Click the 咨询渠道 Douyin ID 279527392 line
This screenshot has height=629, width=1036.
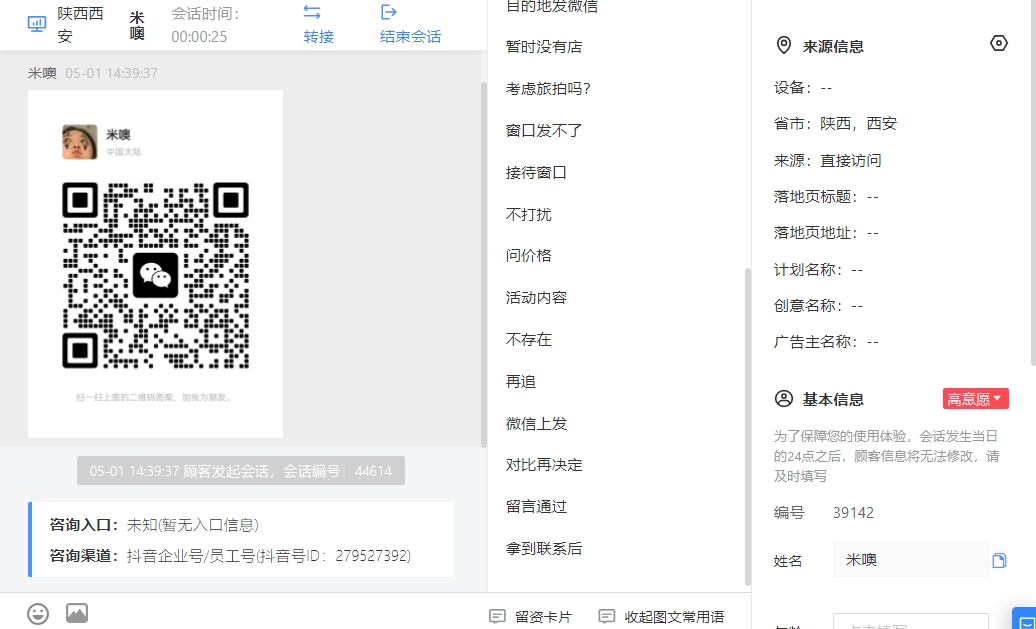click(x=230, y=556)
